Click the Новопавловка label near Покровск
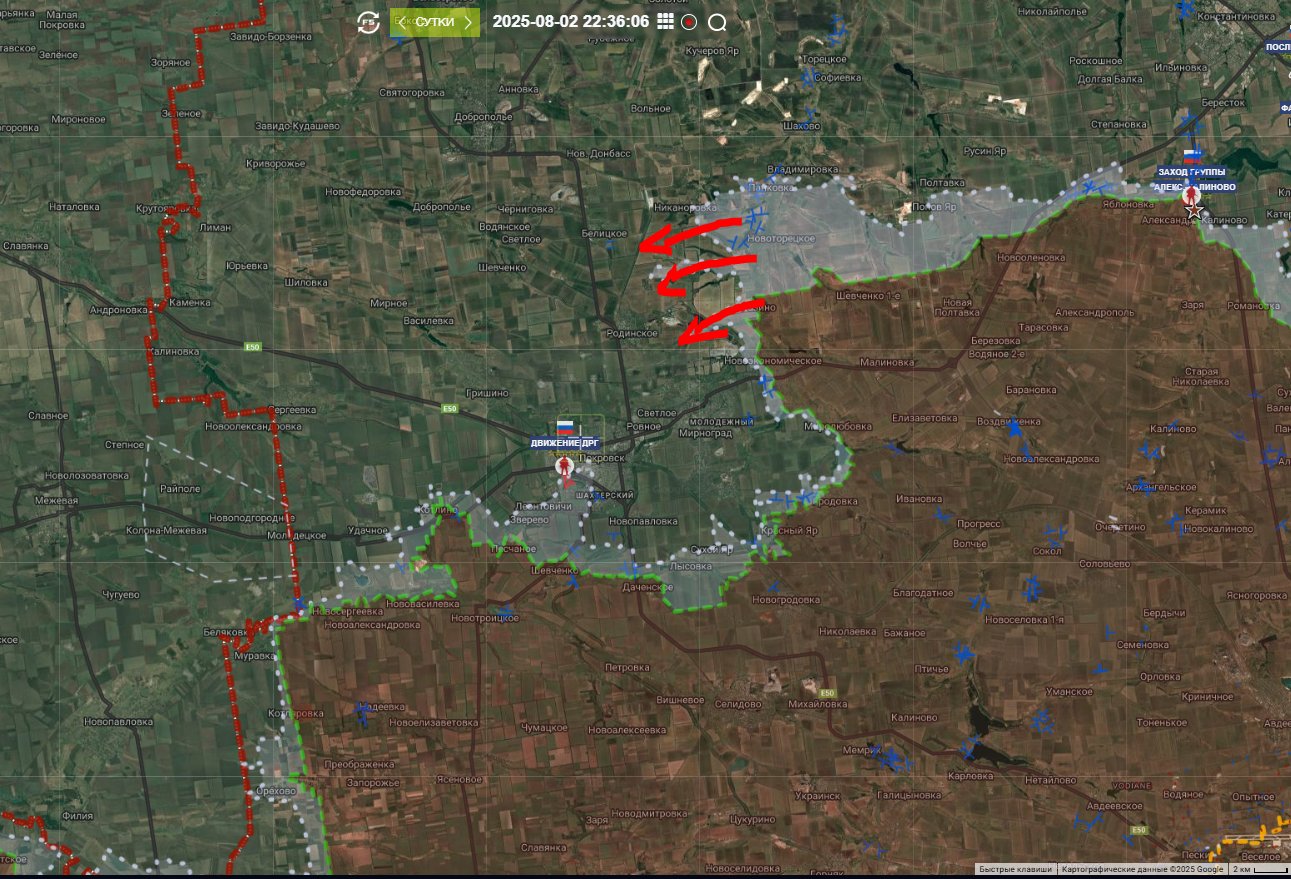 [x=642, y=521]
